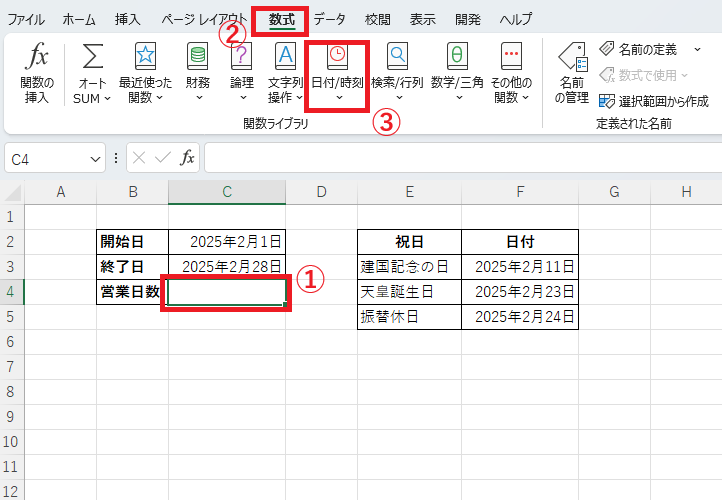Open 名前の管理 manager
722x500 pixels.
click(x=572, y=73)
